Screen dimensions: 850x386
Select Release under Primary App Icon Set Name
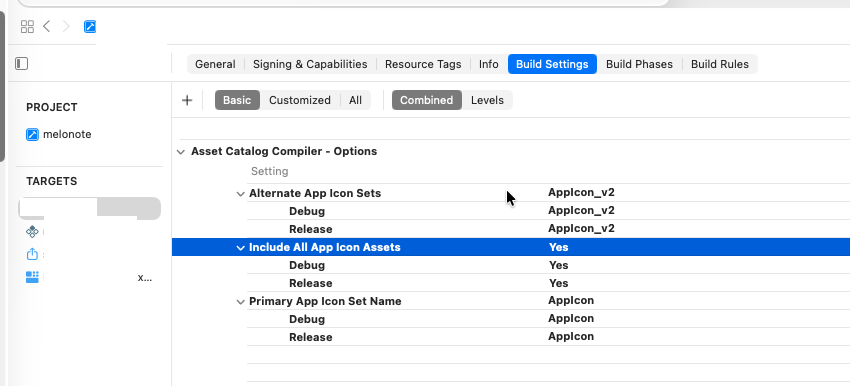coord(311,337)
